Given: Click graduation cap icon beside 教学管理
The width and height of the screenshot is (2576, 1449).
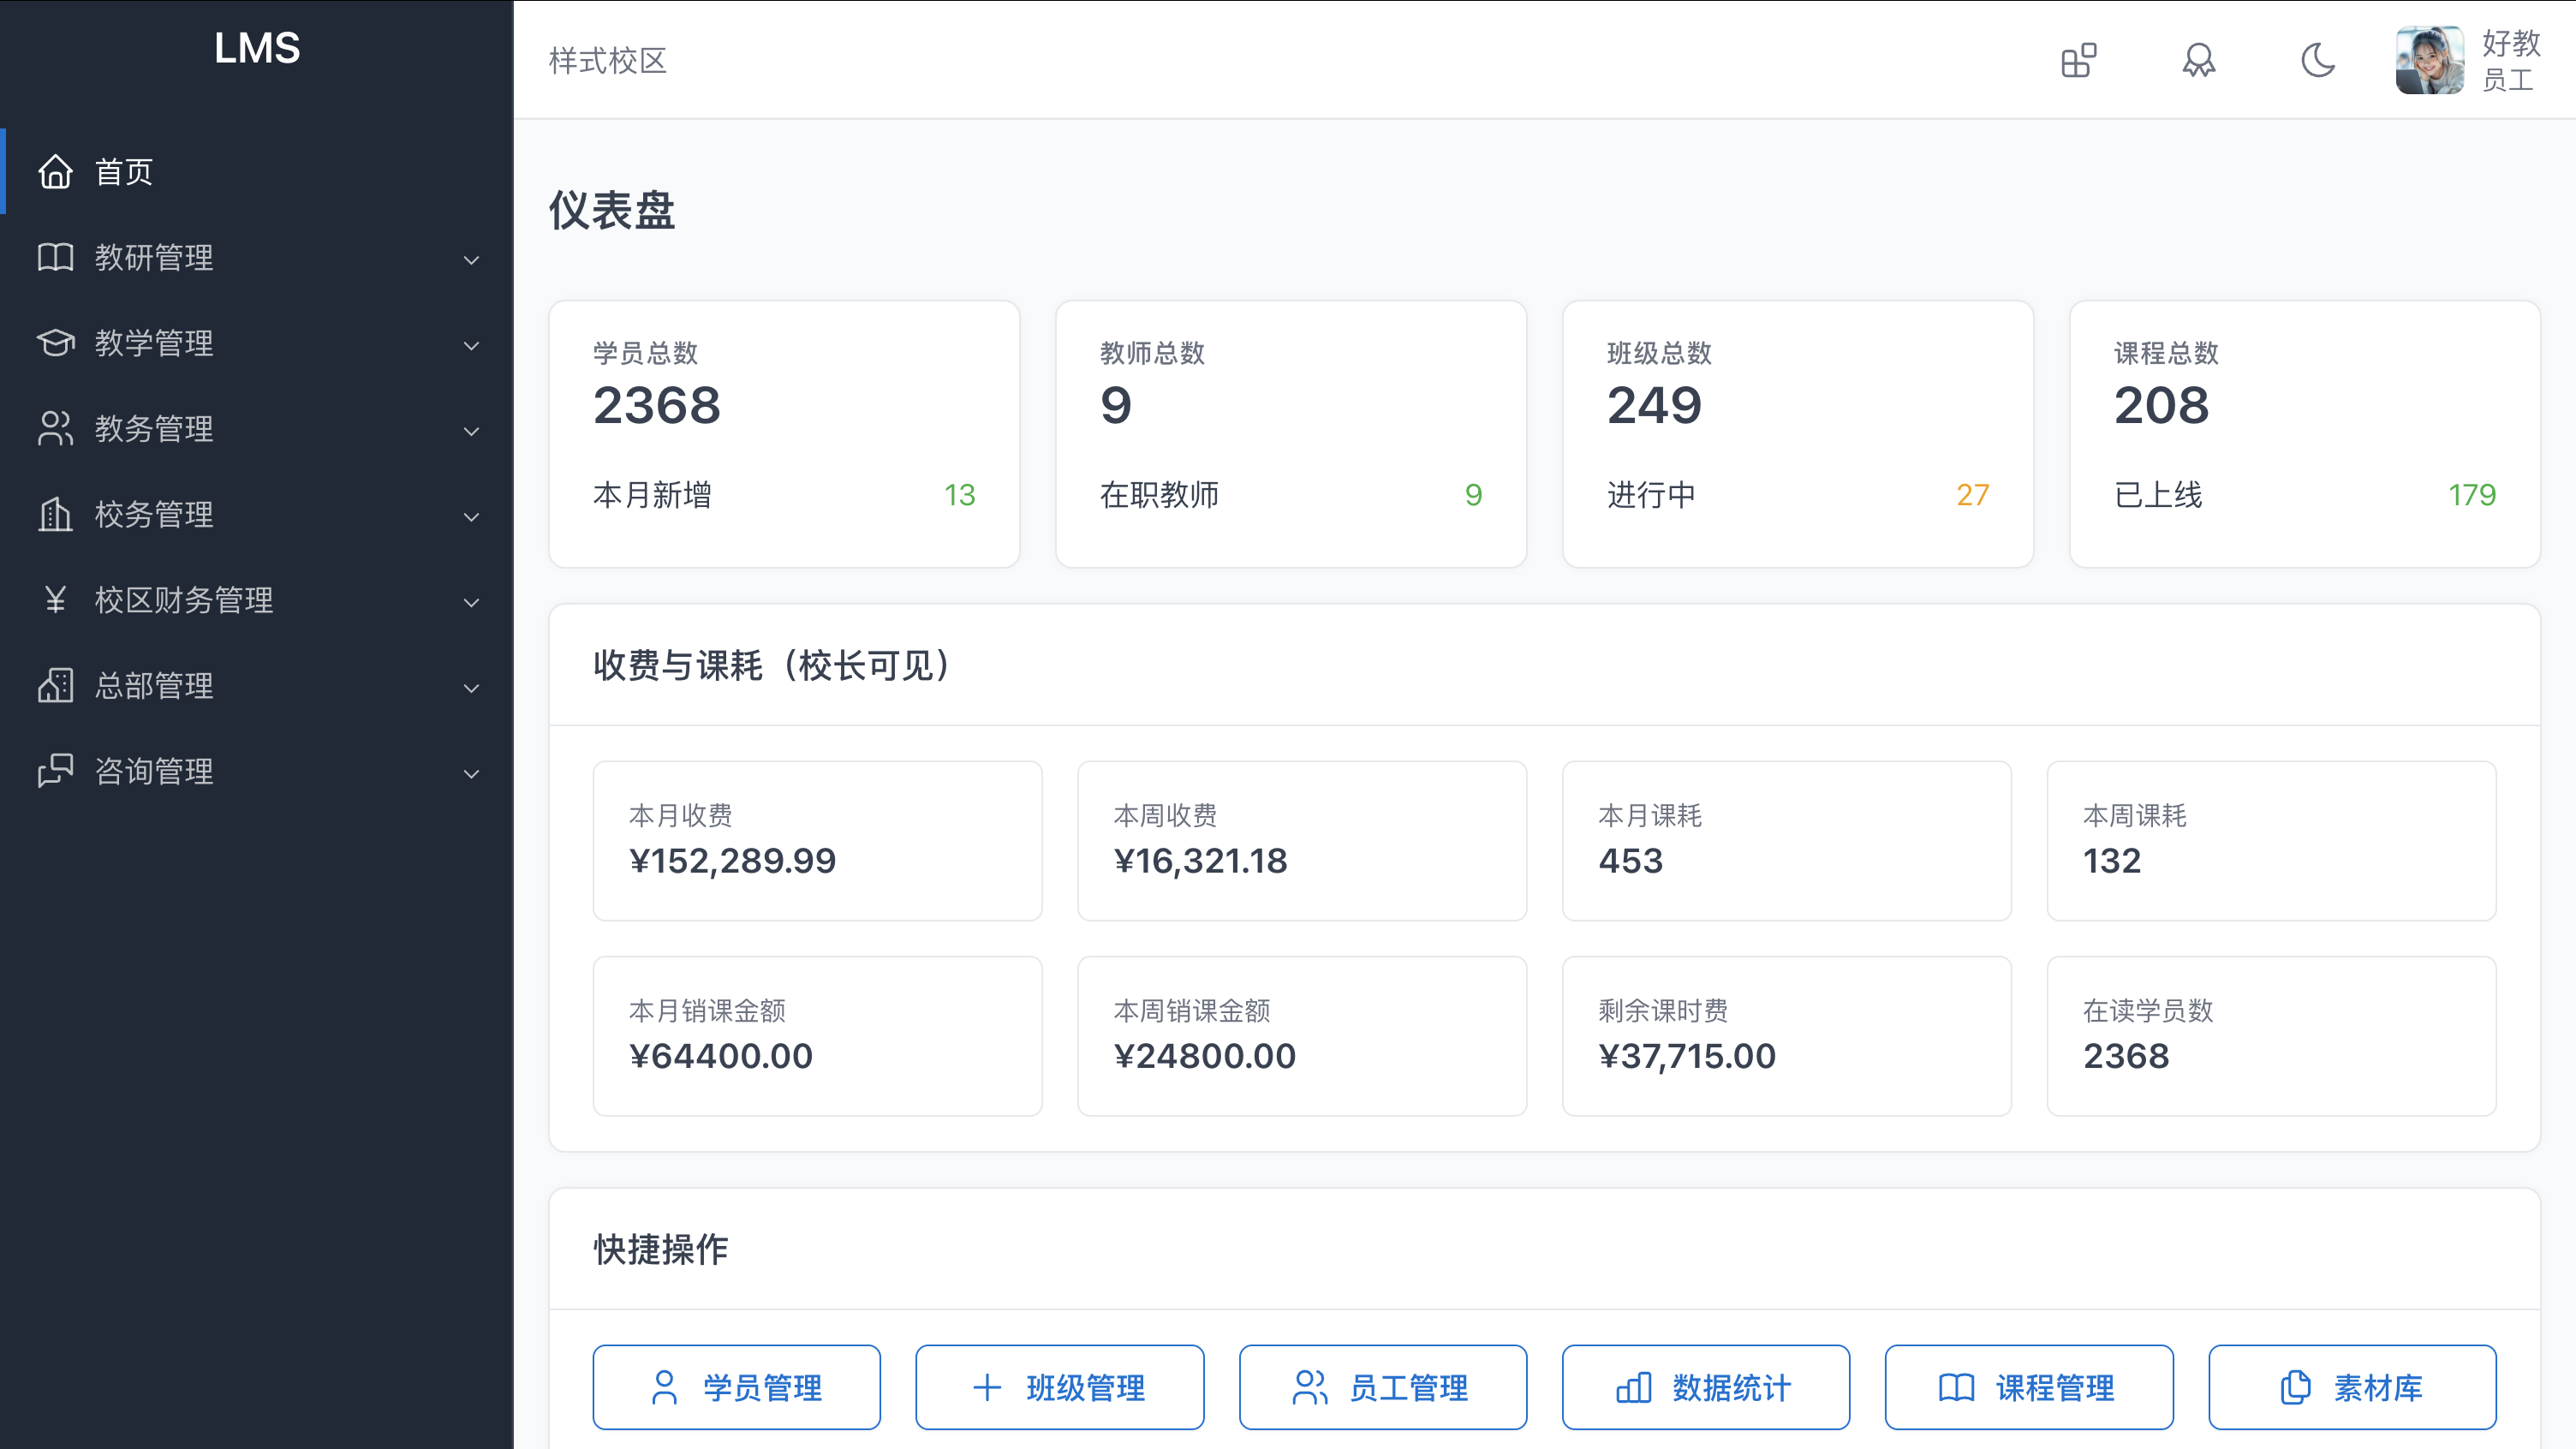Looking at the screenshot, I should tap(55, 343).
